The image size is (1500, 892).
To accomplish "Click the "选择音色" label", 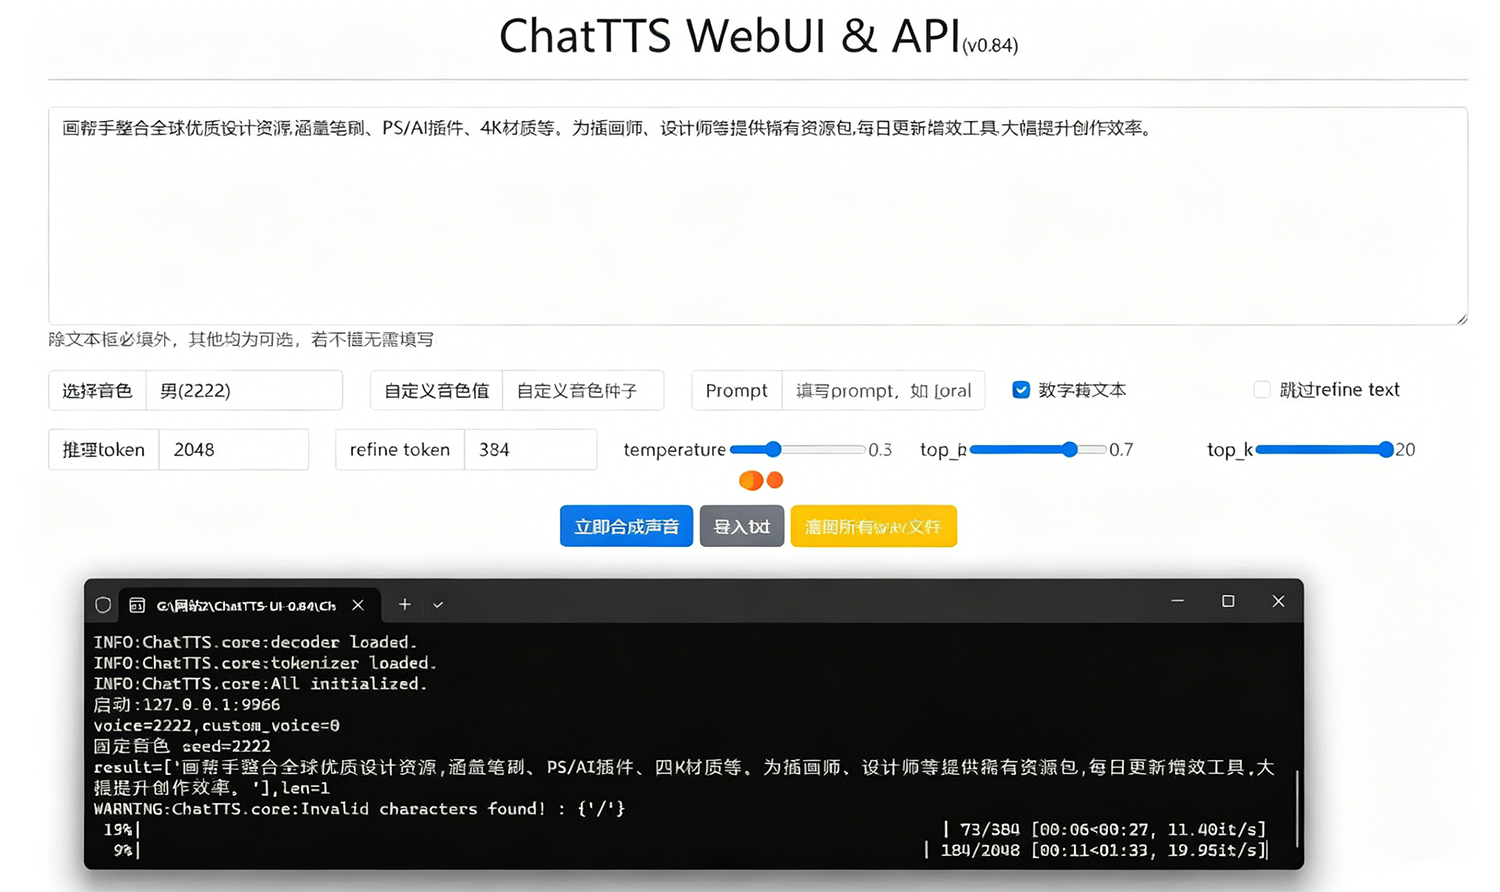I will [x=97, y=390].
